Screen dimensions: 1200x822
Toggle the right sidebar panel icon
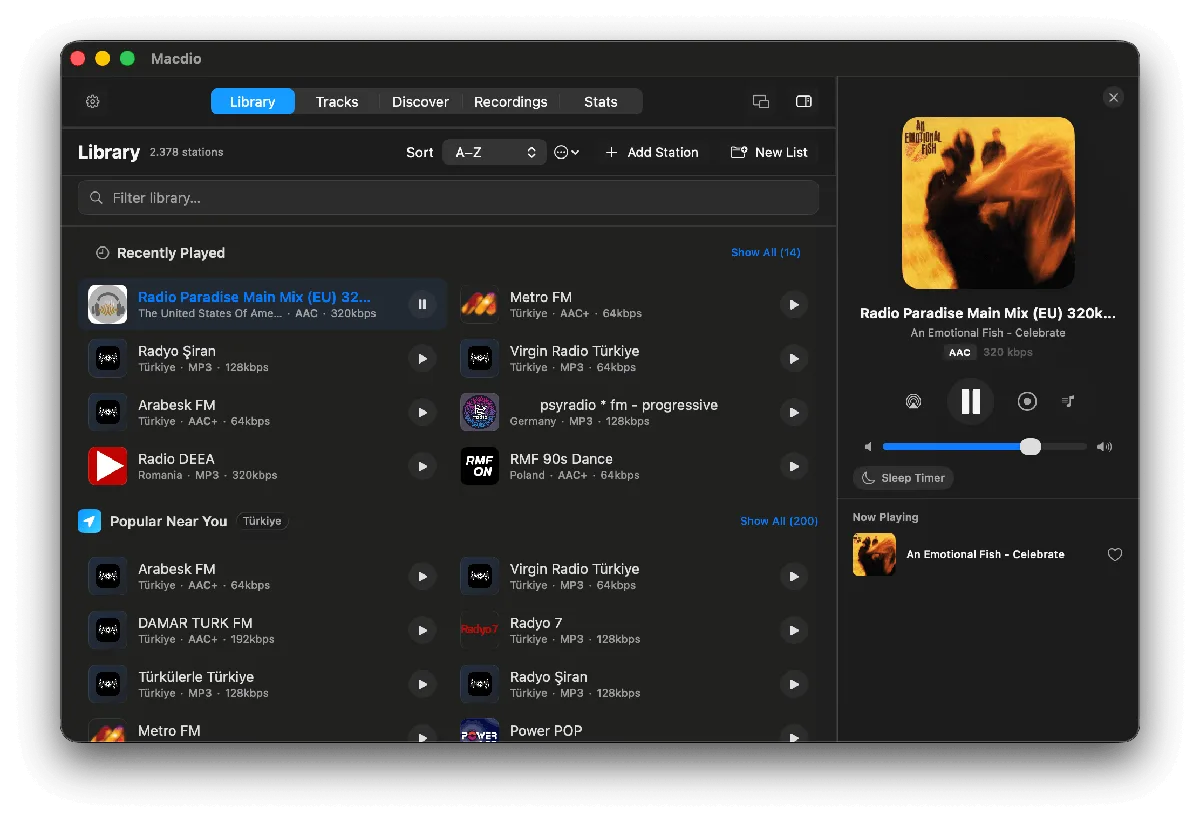803,102
